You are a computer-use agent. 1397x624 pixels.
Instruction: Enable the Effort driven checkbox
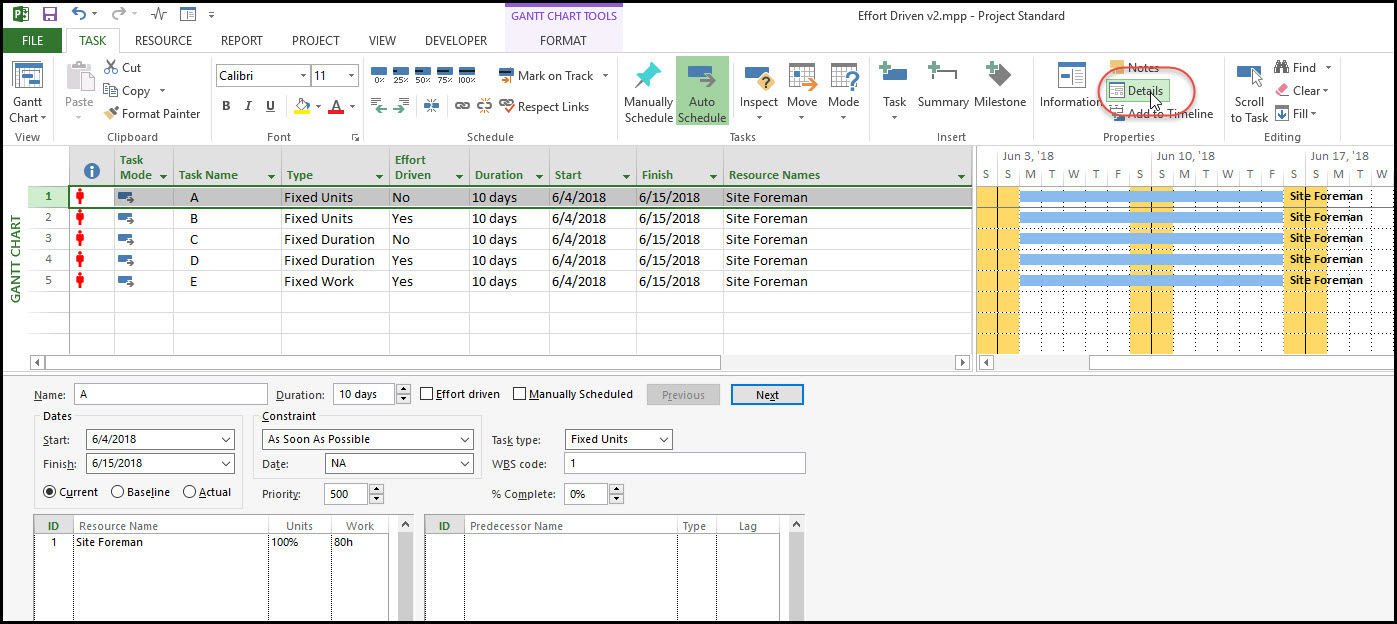[427, 394]
